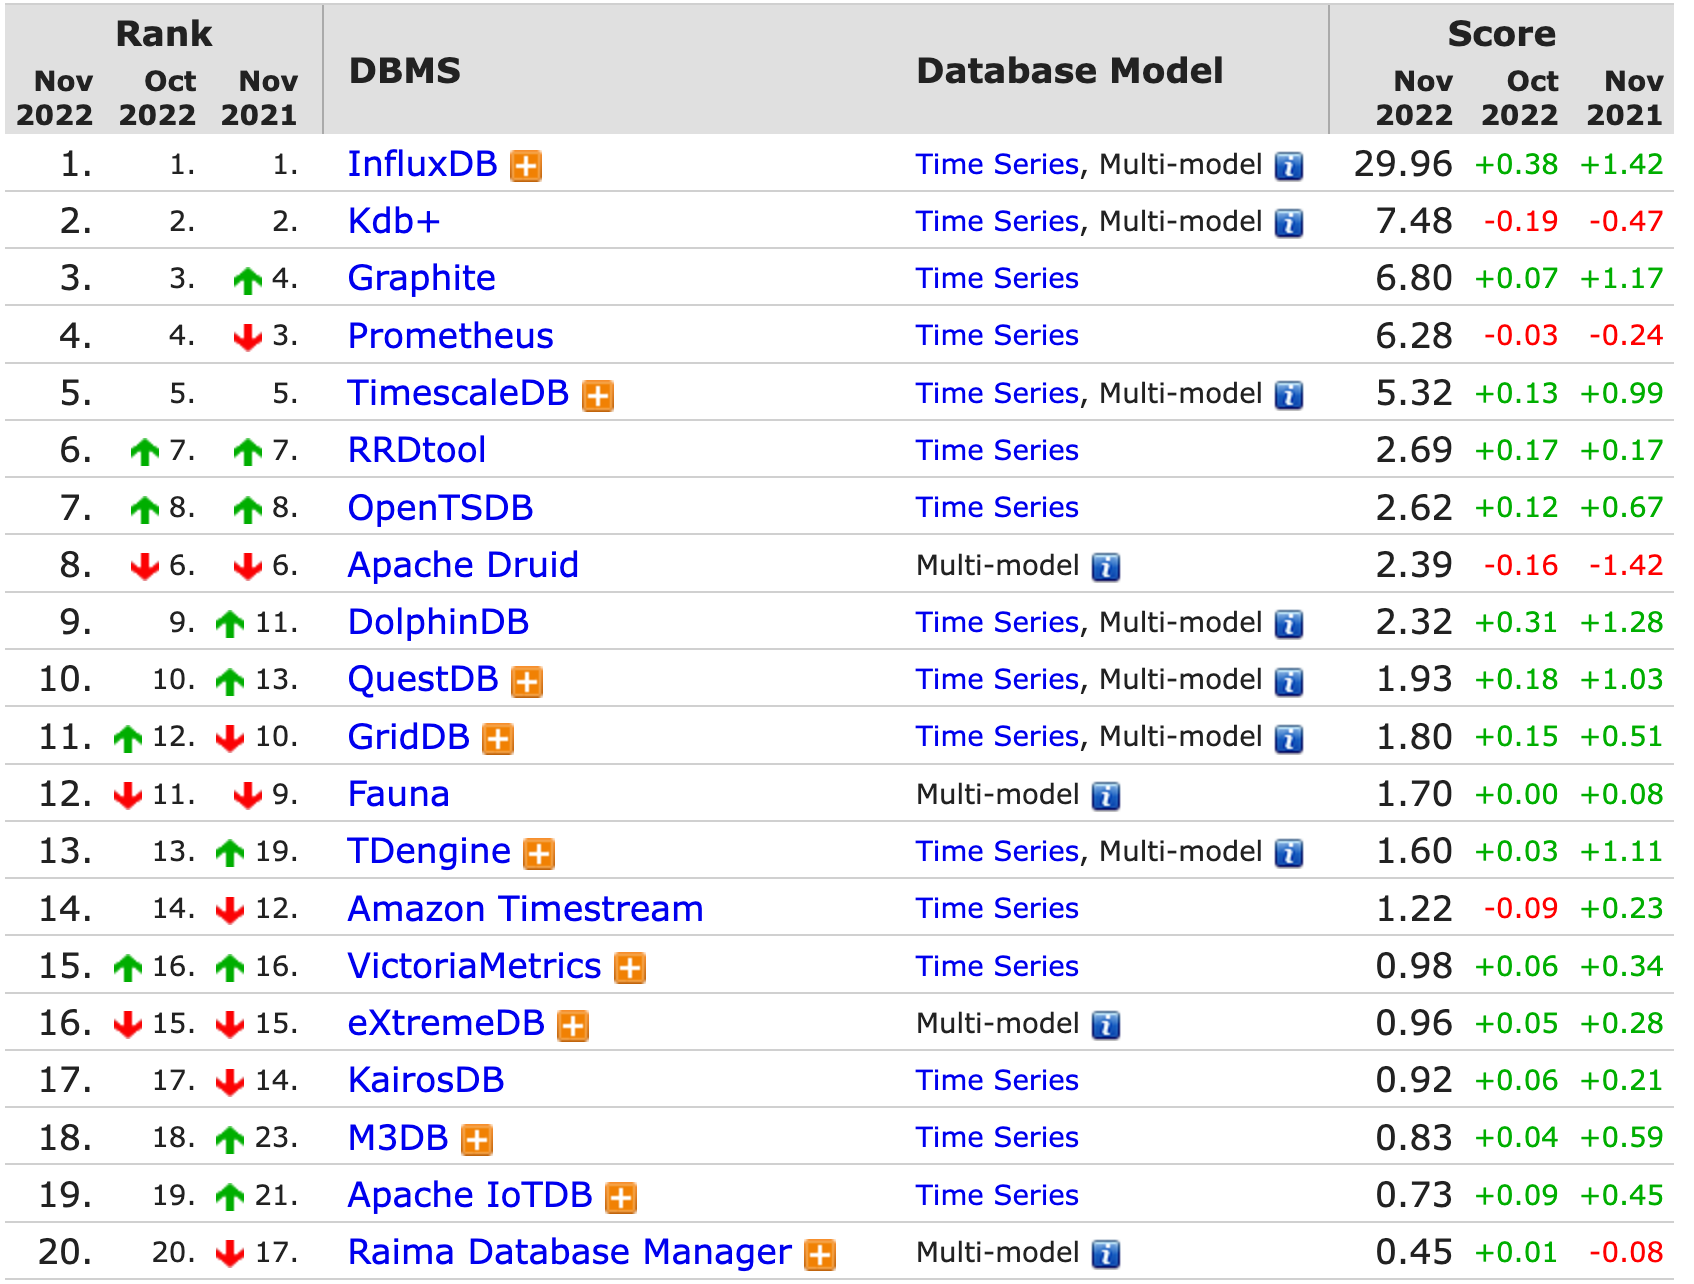
Task: Open the GridDB link
Action: 408,737
